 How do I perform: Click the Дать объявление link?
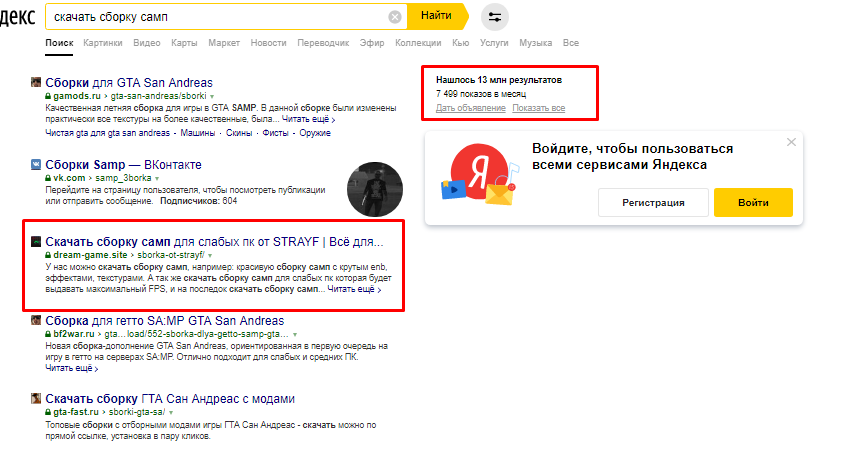471,108
